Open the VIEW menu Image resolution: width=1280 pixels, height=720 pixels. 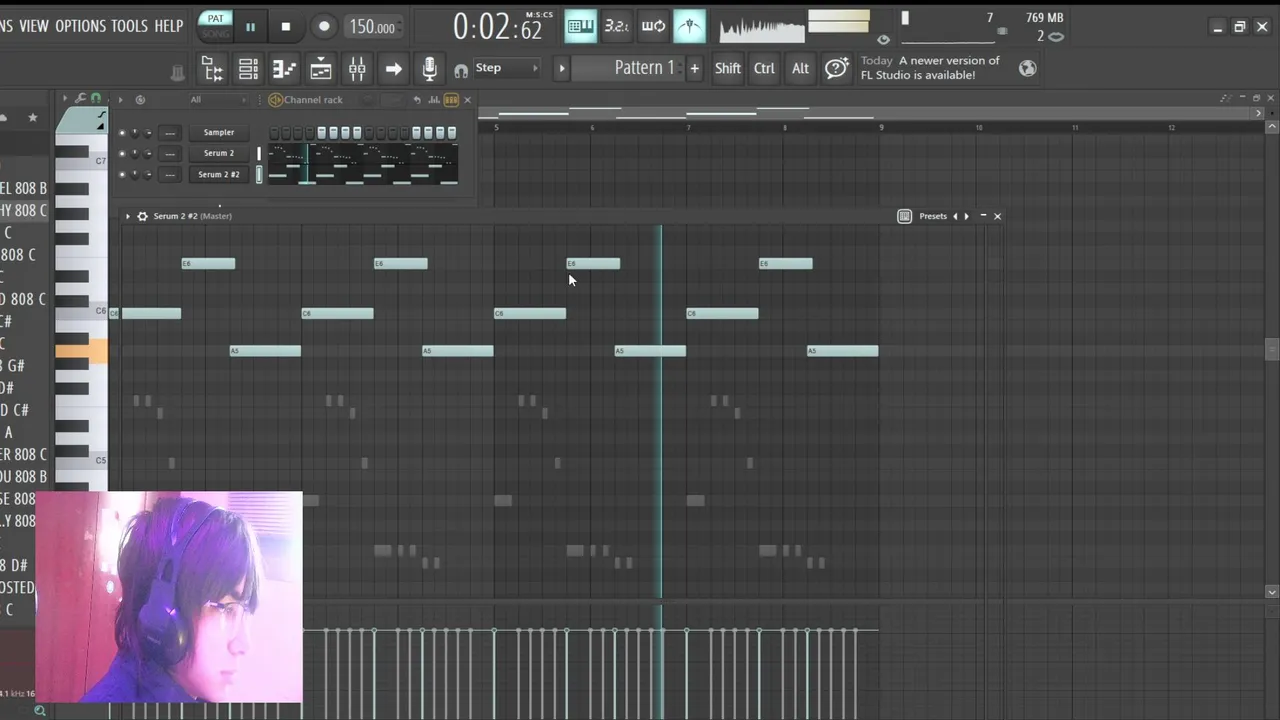(33, 26)
